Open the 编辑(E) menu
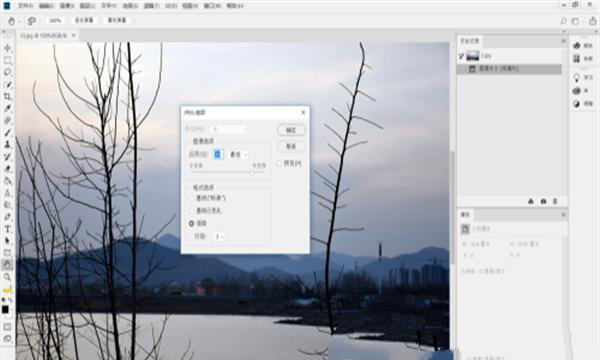Screen dimensions: 600x360 coord(46,6)
